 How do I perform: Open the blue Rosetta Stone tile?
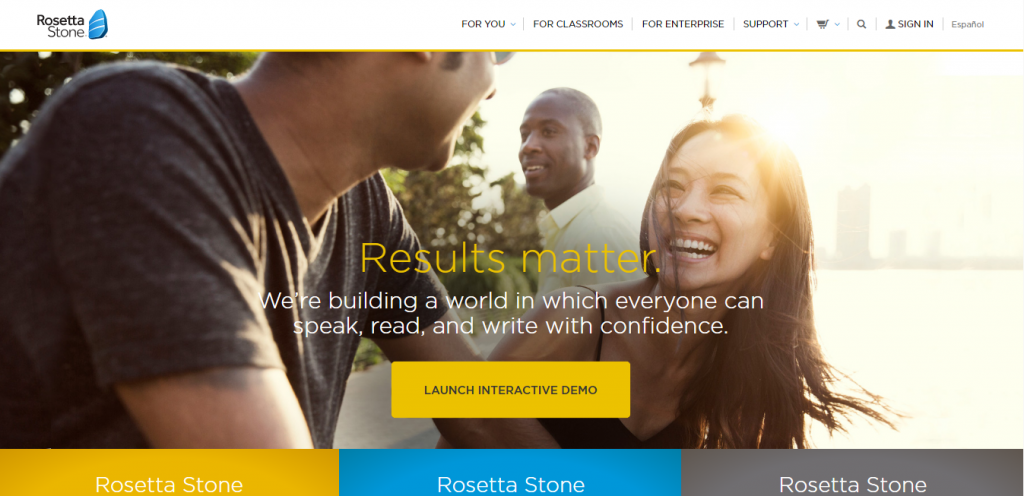(x=510, y=473)
